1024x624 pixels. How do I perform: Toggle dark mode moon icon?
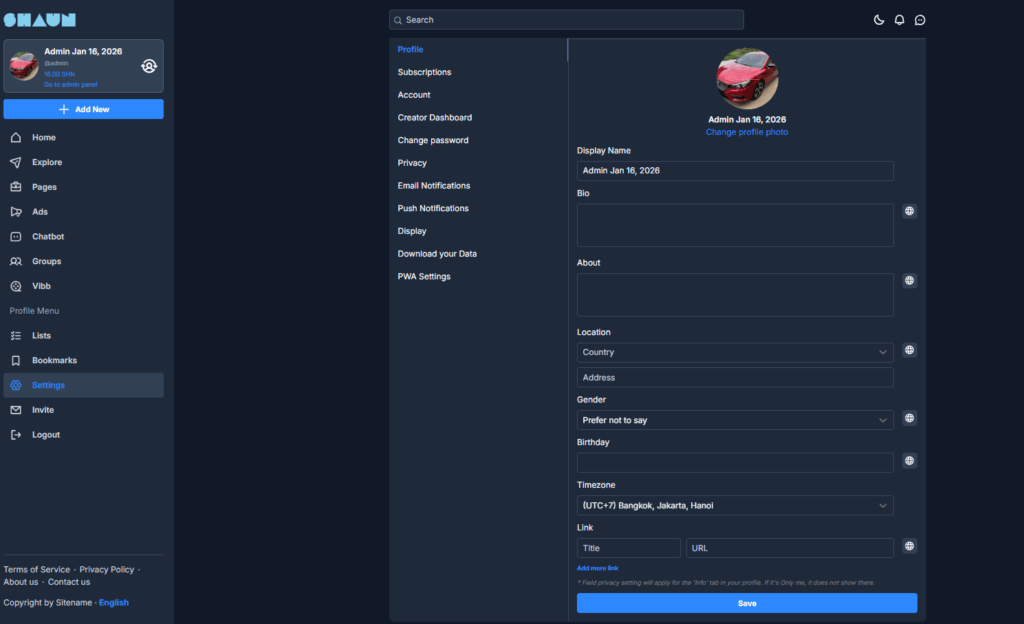pyautogui.click(x=879, y=20)
